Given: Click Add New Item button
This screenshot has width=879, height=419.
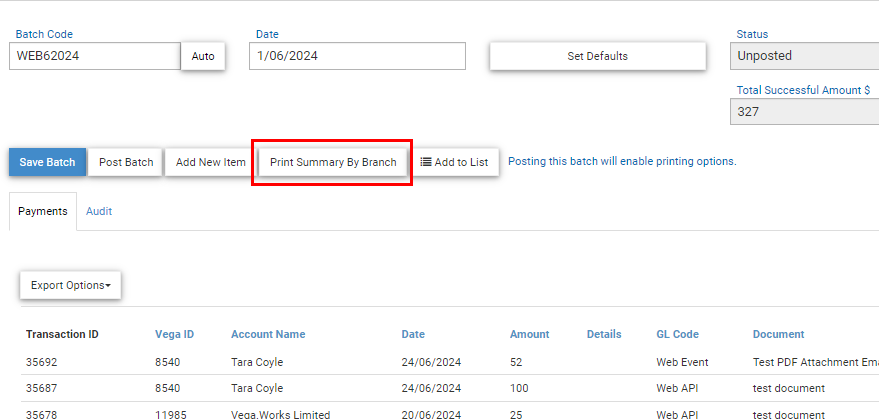Looking at the screenshot, I should [211, 162].
